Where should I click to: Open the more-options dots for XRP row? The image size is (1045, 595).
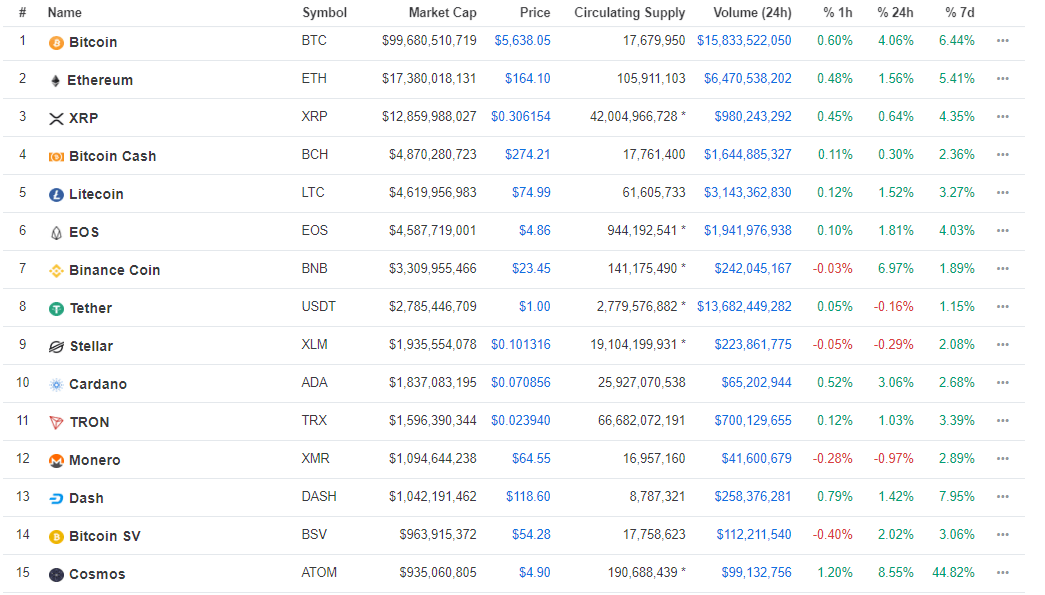tap(1002, 117)
